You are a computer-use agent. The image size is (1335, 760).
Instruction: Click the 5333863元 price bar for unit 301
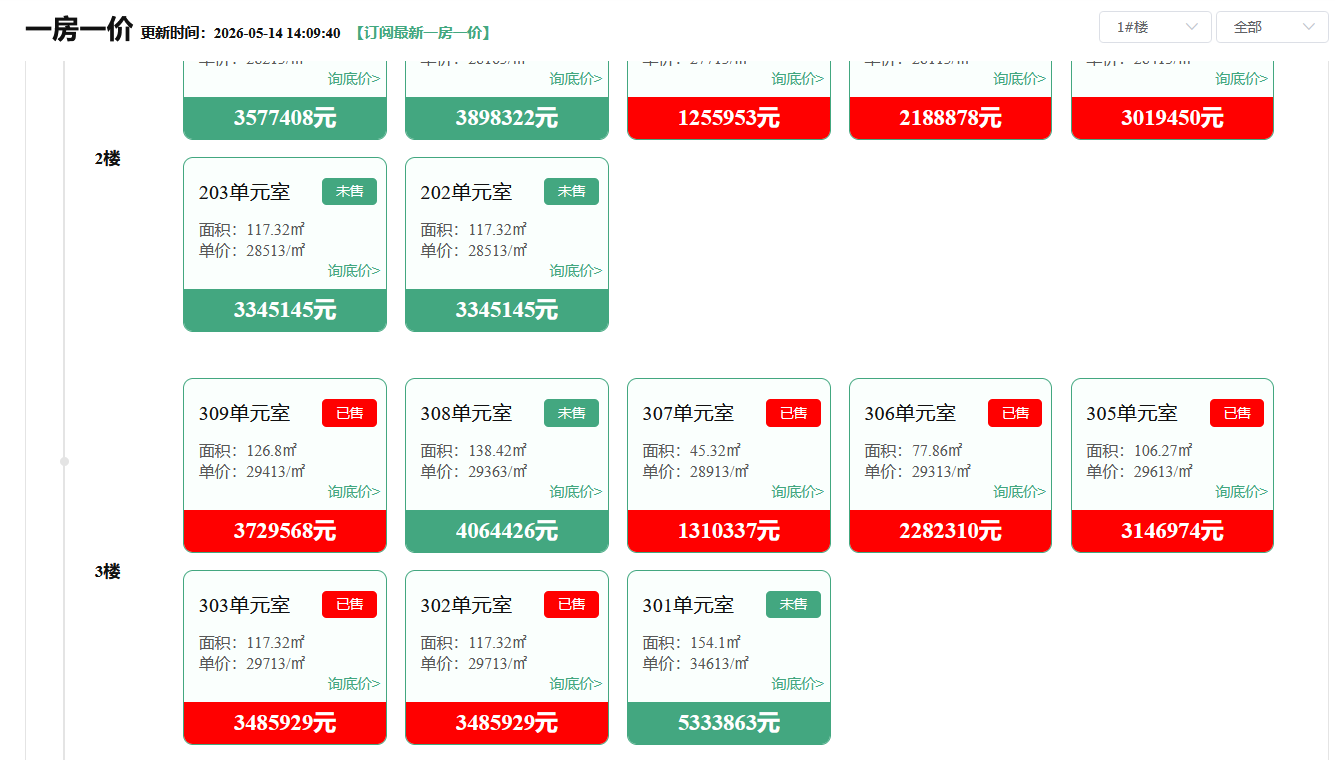point(729,723)
